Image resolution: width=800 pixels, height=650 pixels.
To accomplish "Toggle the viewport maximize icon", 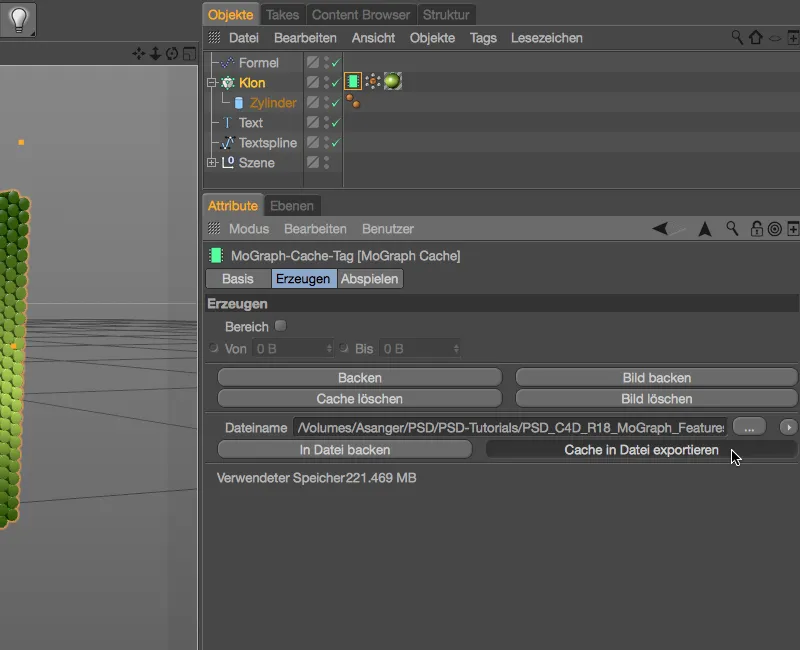I will pos(189,54).
